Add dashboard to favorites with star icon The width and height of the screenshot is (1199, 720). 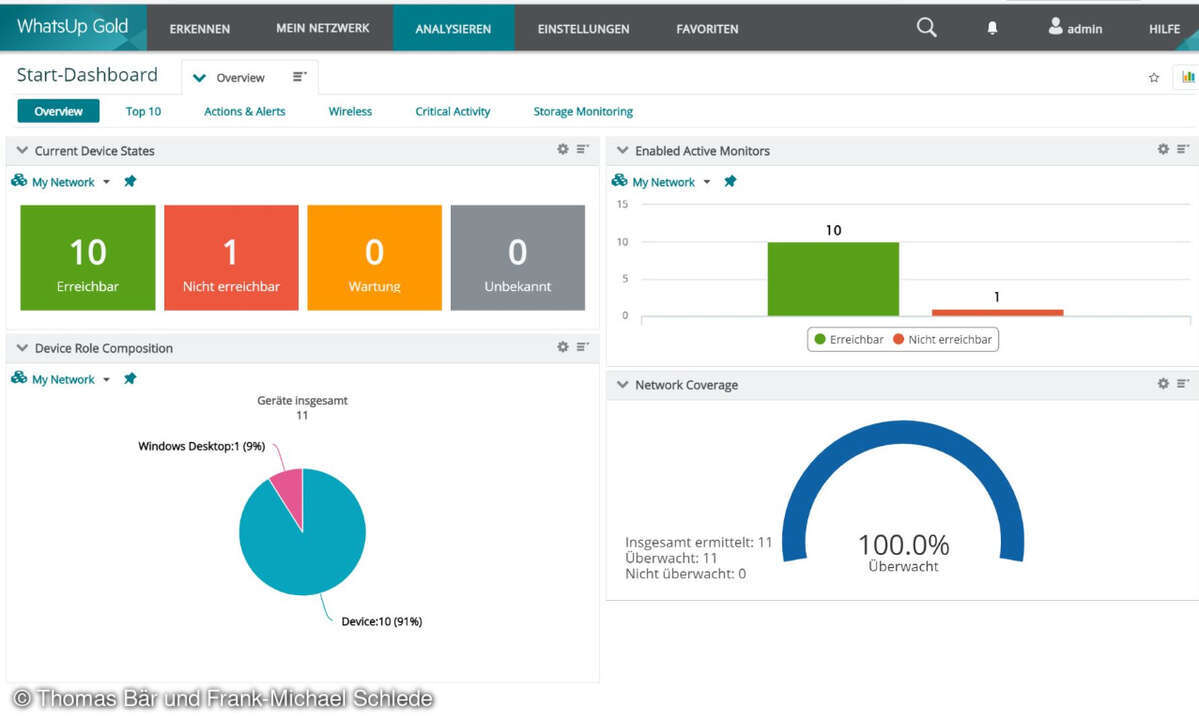pos(1154,77)
